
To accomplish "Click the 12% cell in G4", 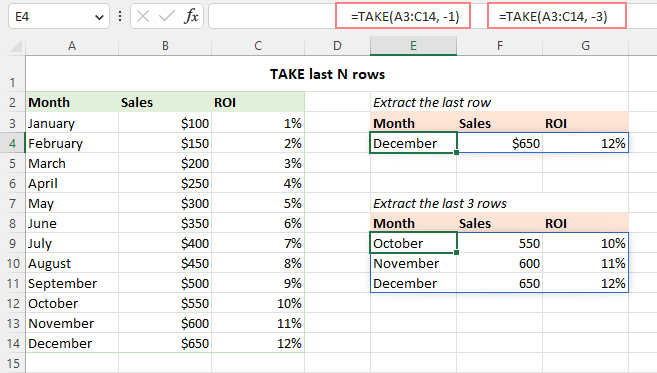I will (586, 143).
